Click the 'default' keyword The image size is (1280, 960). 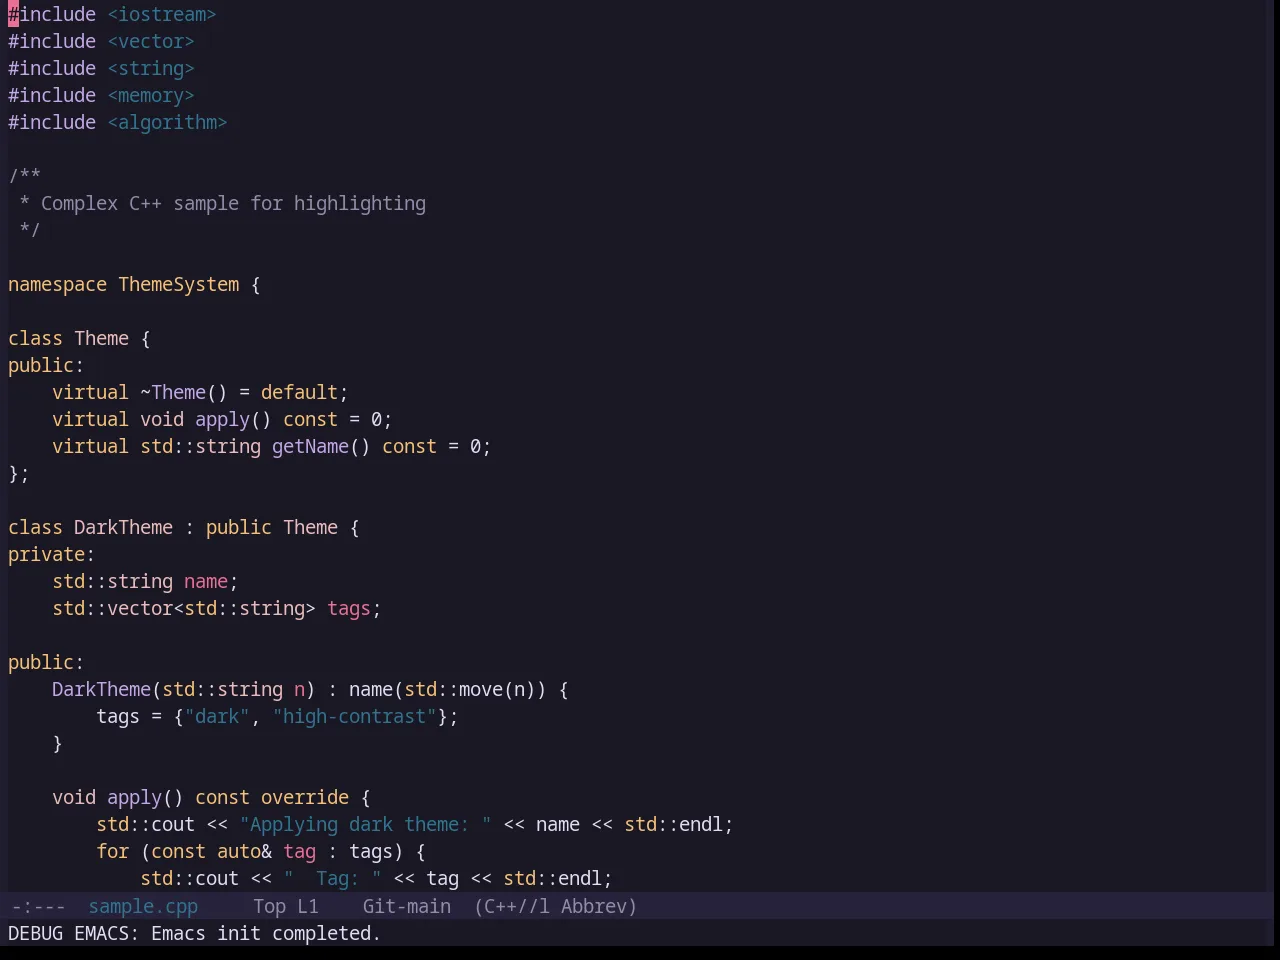pyautogui.click(x=299, y=392)
